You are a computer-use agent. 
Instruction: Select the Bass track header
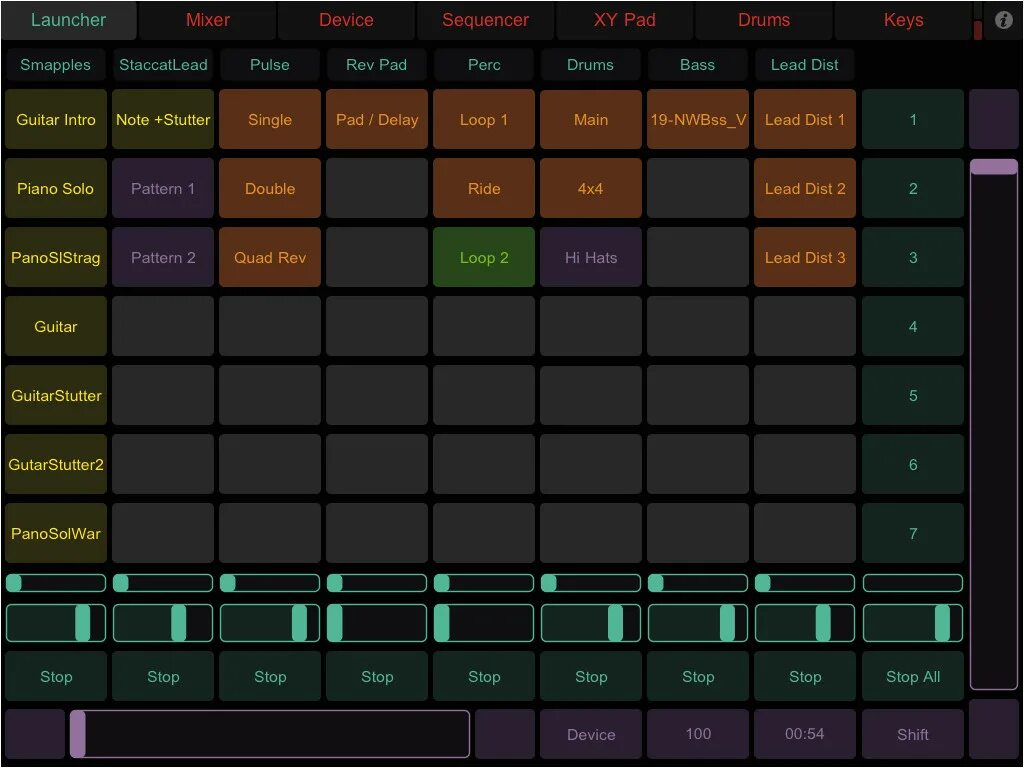[x=698, y=65]
